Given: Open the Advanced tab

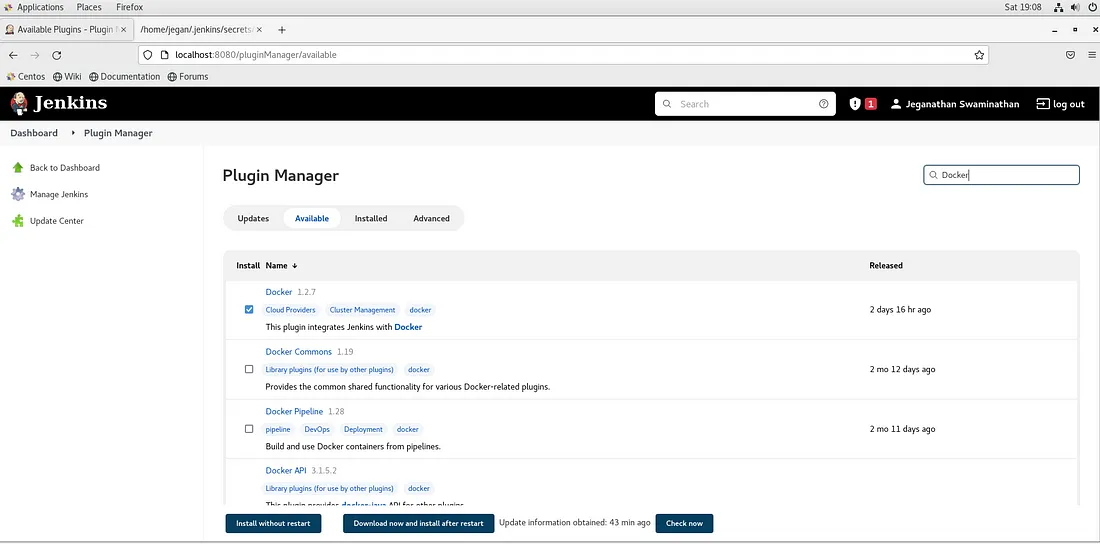Looking at the screenshot, I should point(431,218).
